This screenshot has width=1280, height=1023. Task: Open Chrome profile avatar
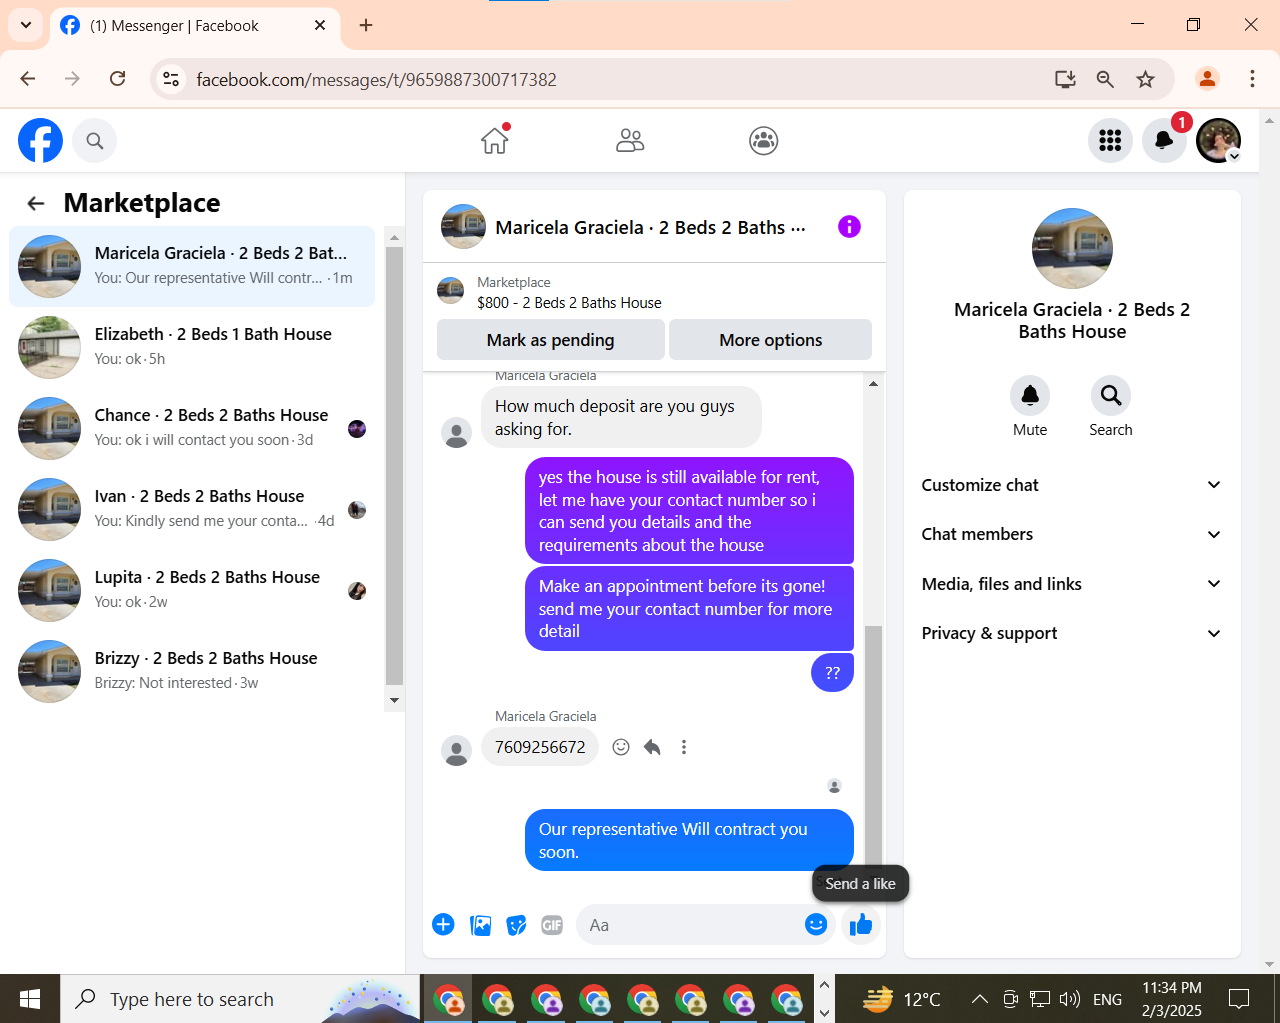[x=1207, y=79]
